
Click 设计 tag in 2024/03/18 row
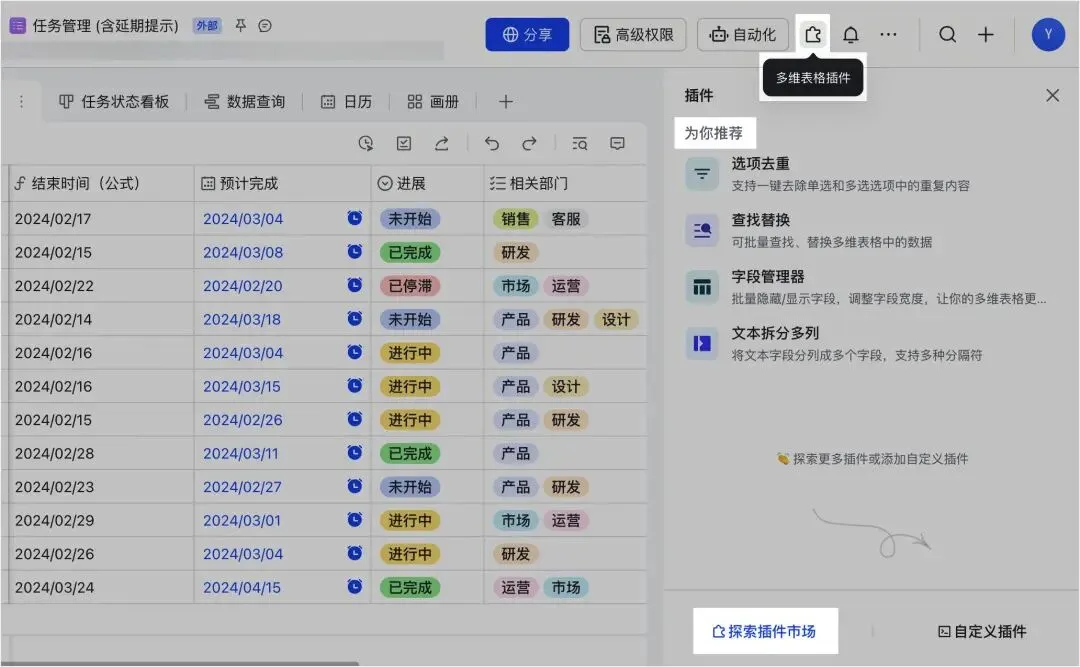click(616, 319)
